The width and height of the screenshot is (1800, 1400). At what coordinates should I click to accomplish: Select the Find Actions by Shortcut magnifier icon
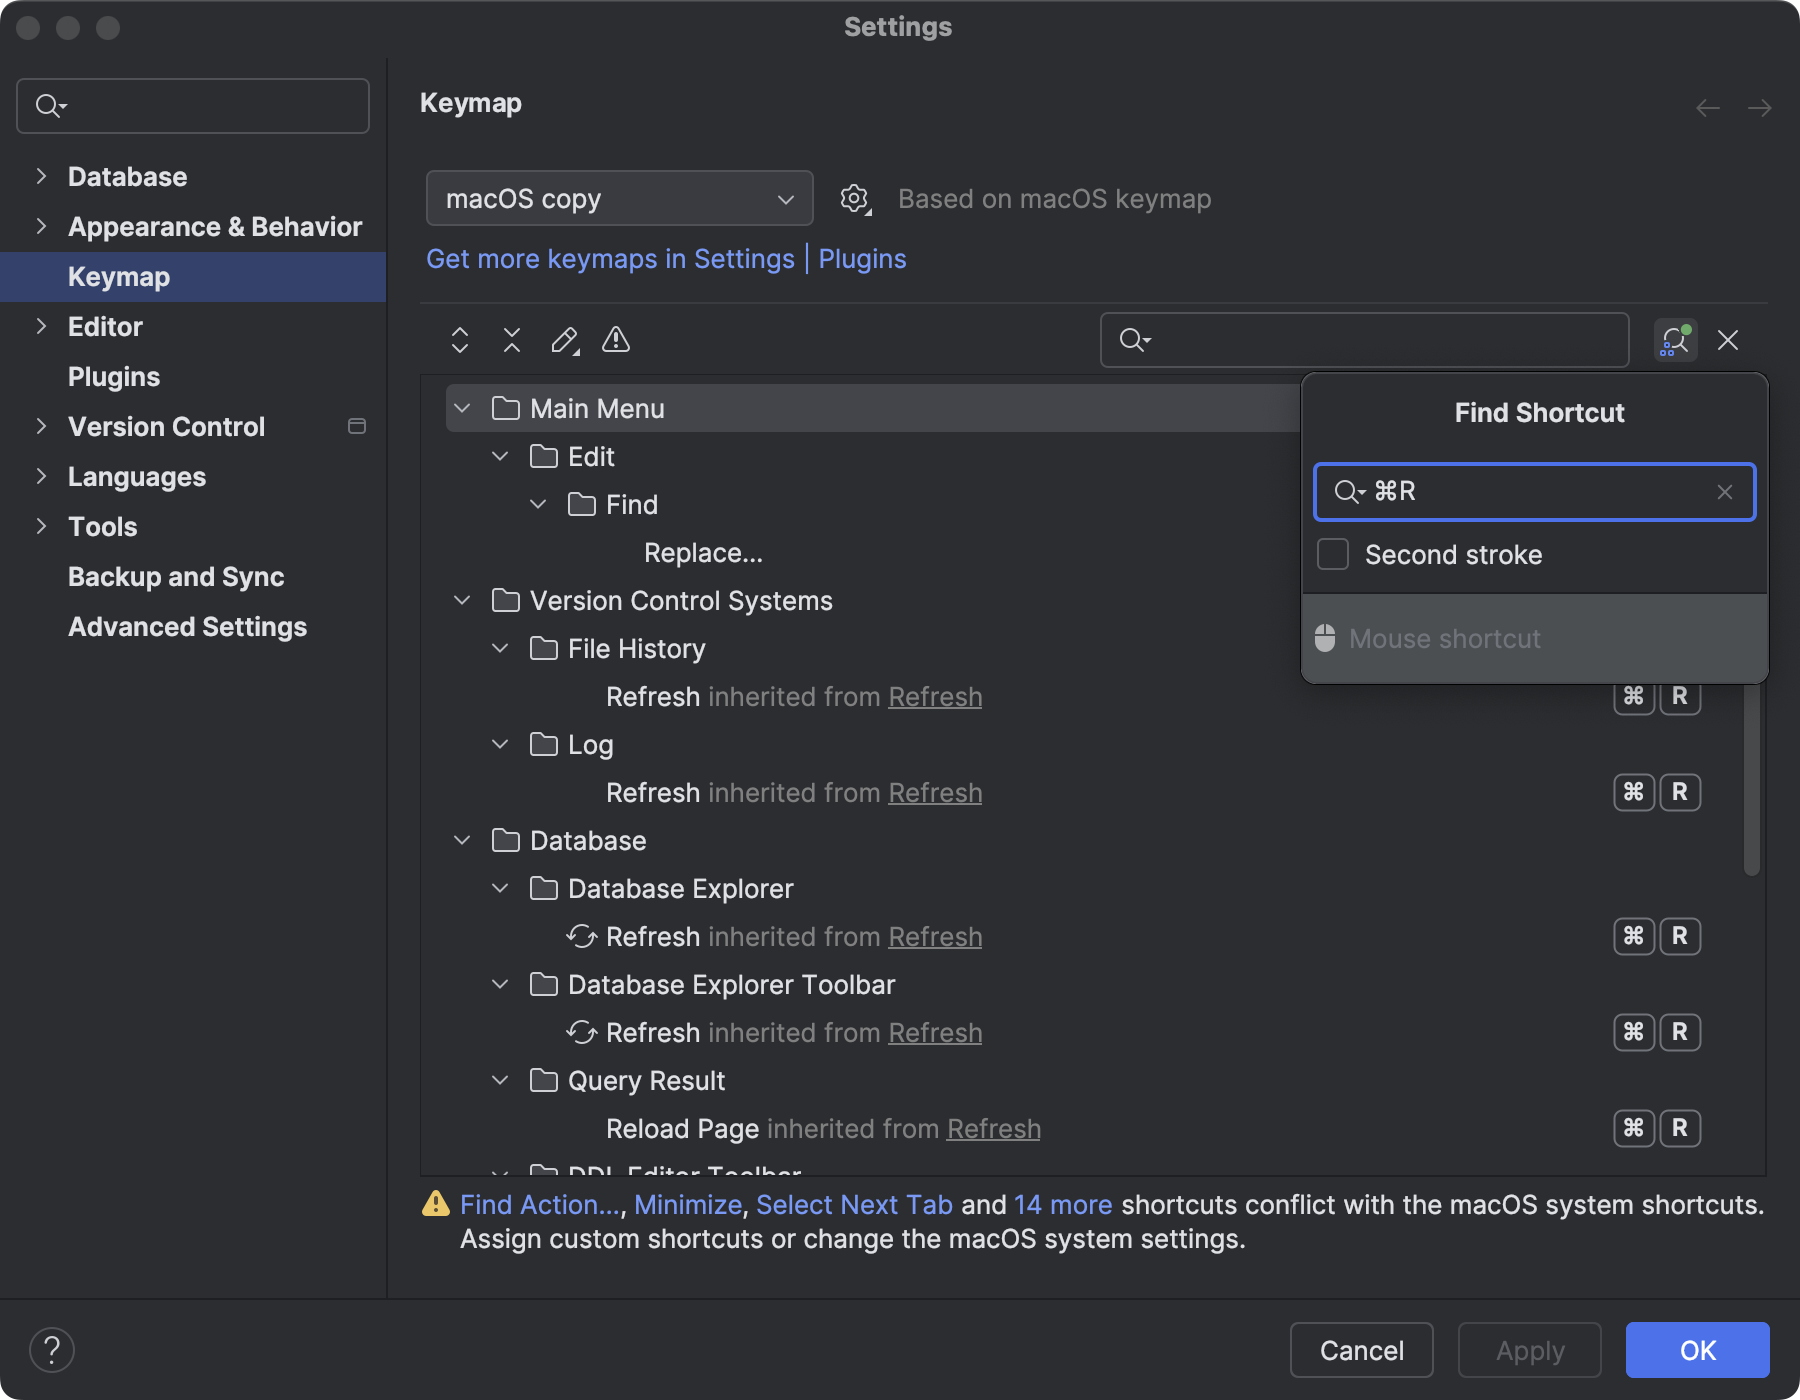pos(1674,340)
